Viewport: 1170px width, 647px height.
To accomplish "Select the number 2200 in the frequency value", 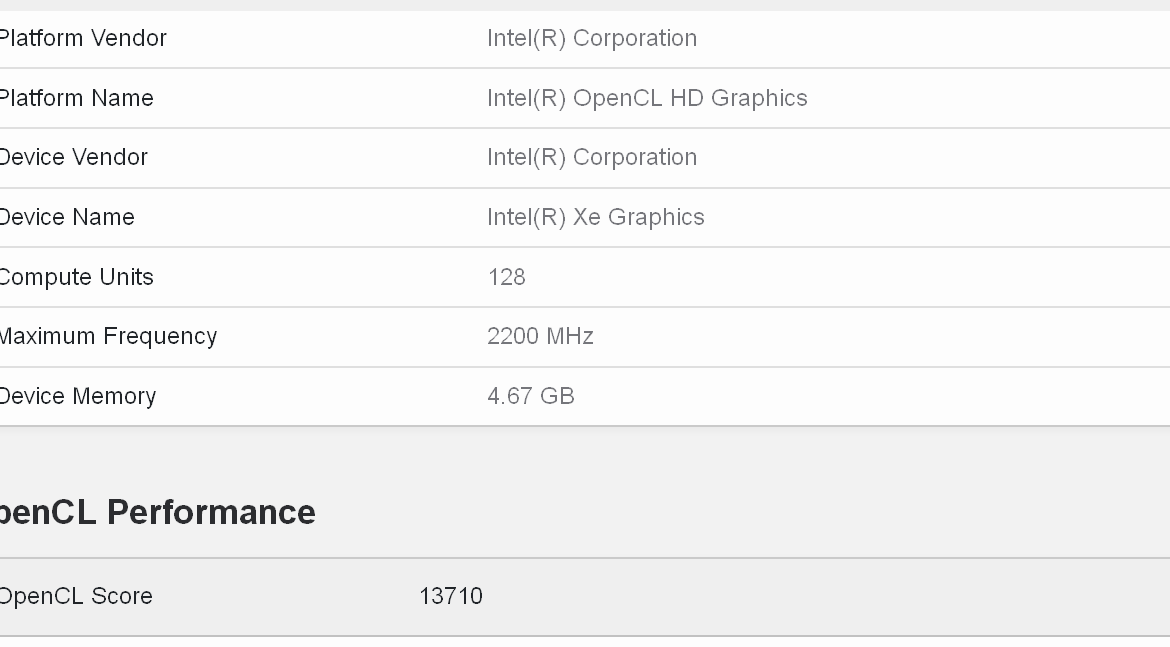I will (x=512, y=336).
